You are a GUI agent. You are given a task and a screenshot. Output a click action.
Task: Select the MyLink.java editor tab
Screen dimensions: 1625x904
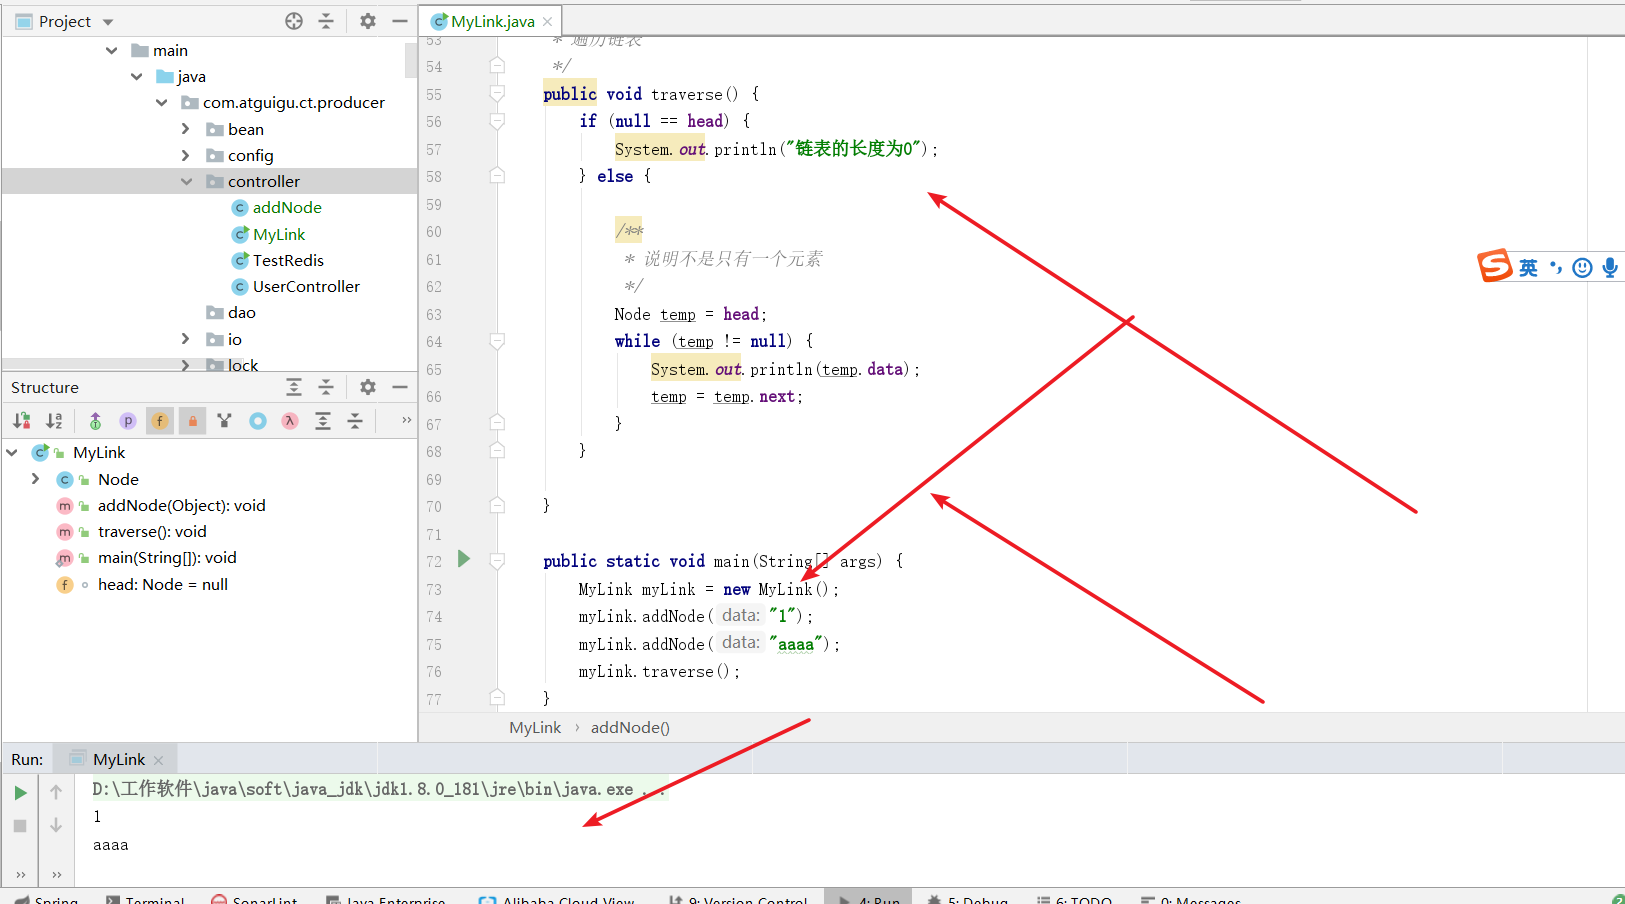pyautogui.click(x=491, y=21)
